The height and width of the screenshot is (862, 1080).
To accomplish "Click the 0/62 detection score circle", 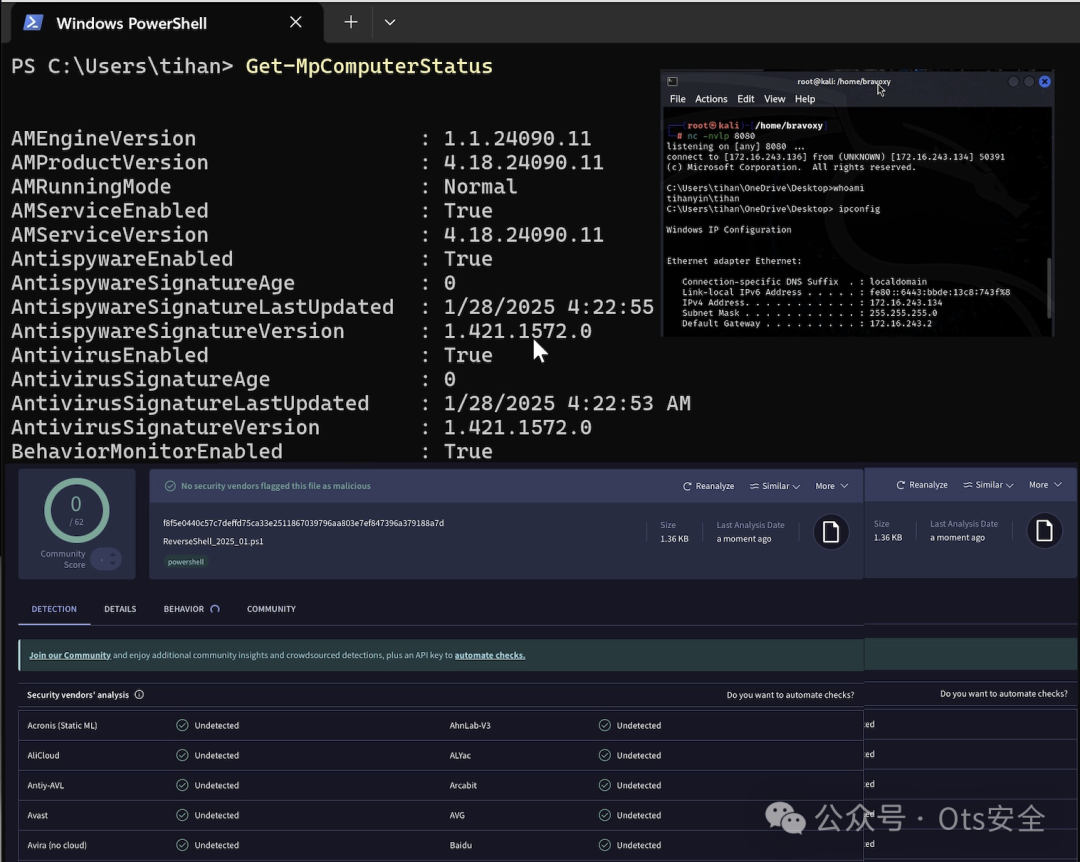I will point(76,511).
